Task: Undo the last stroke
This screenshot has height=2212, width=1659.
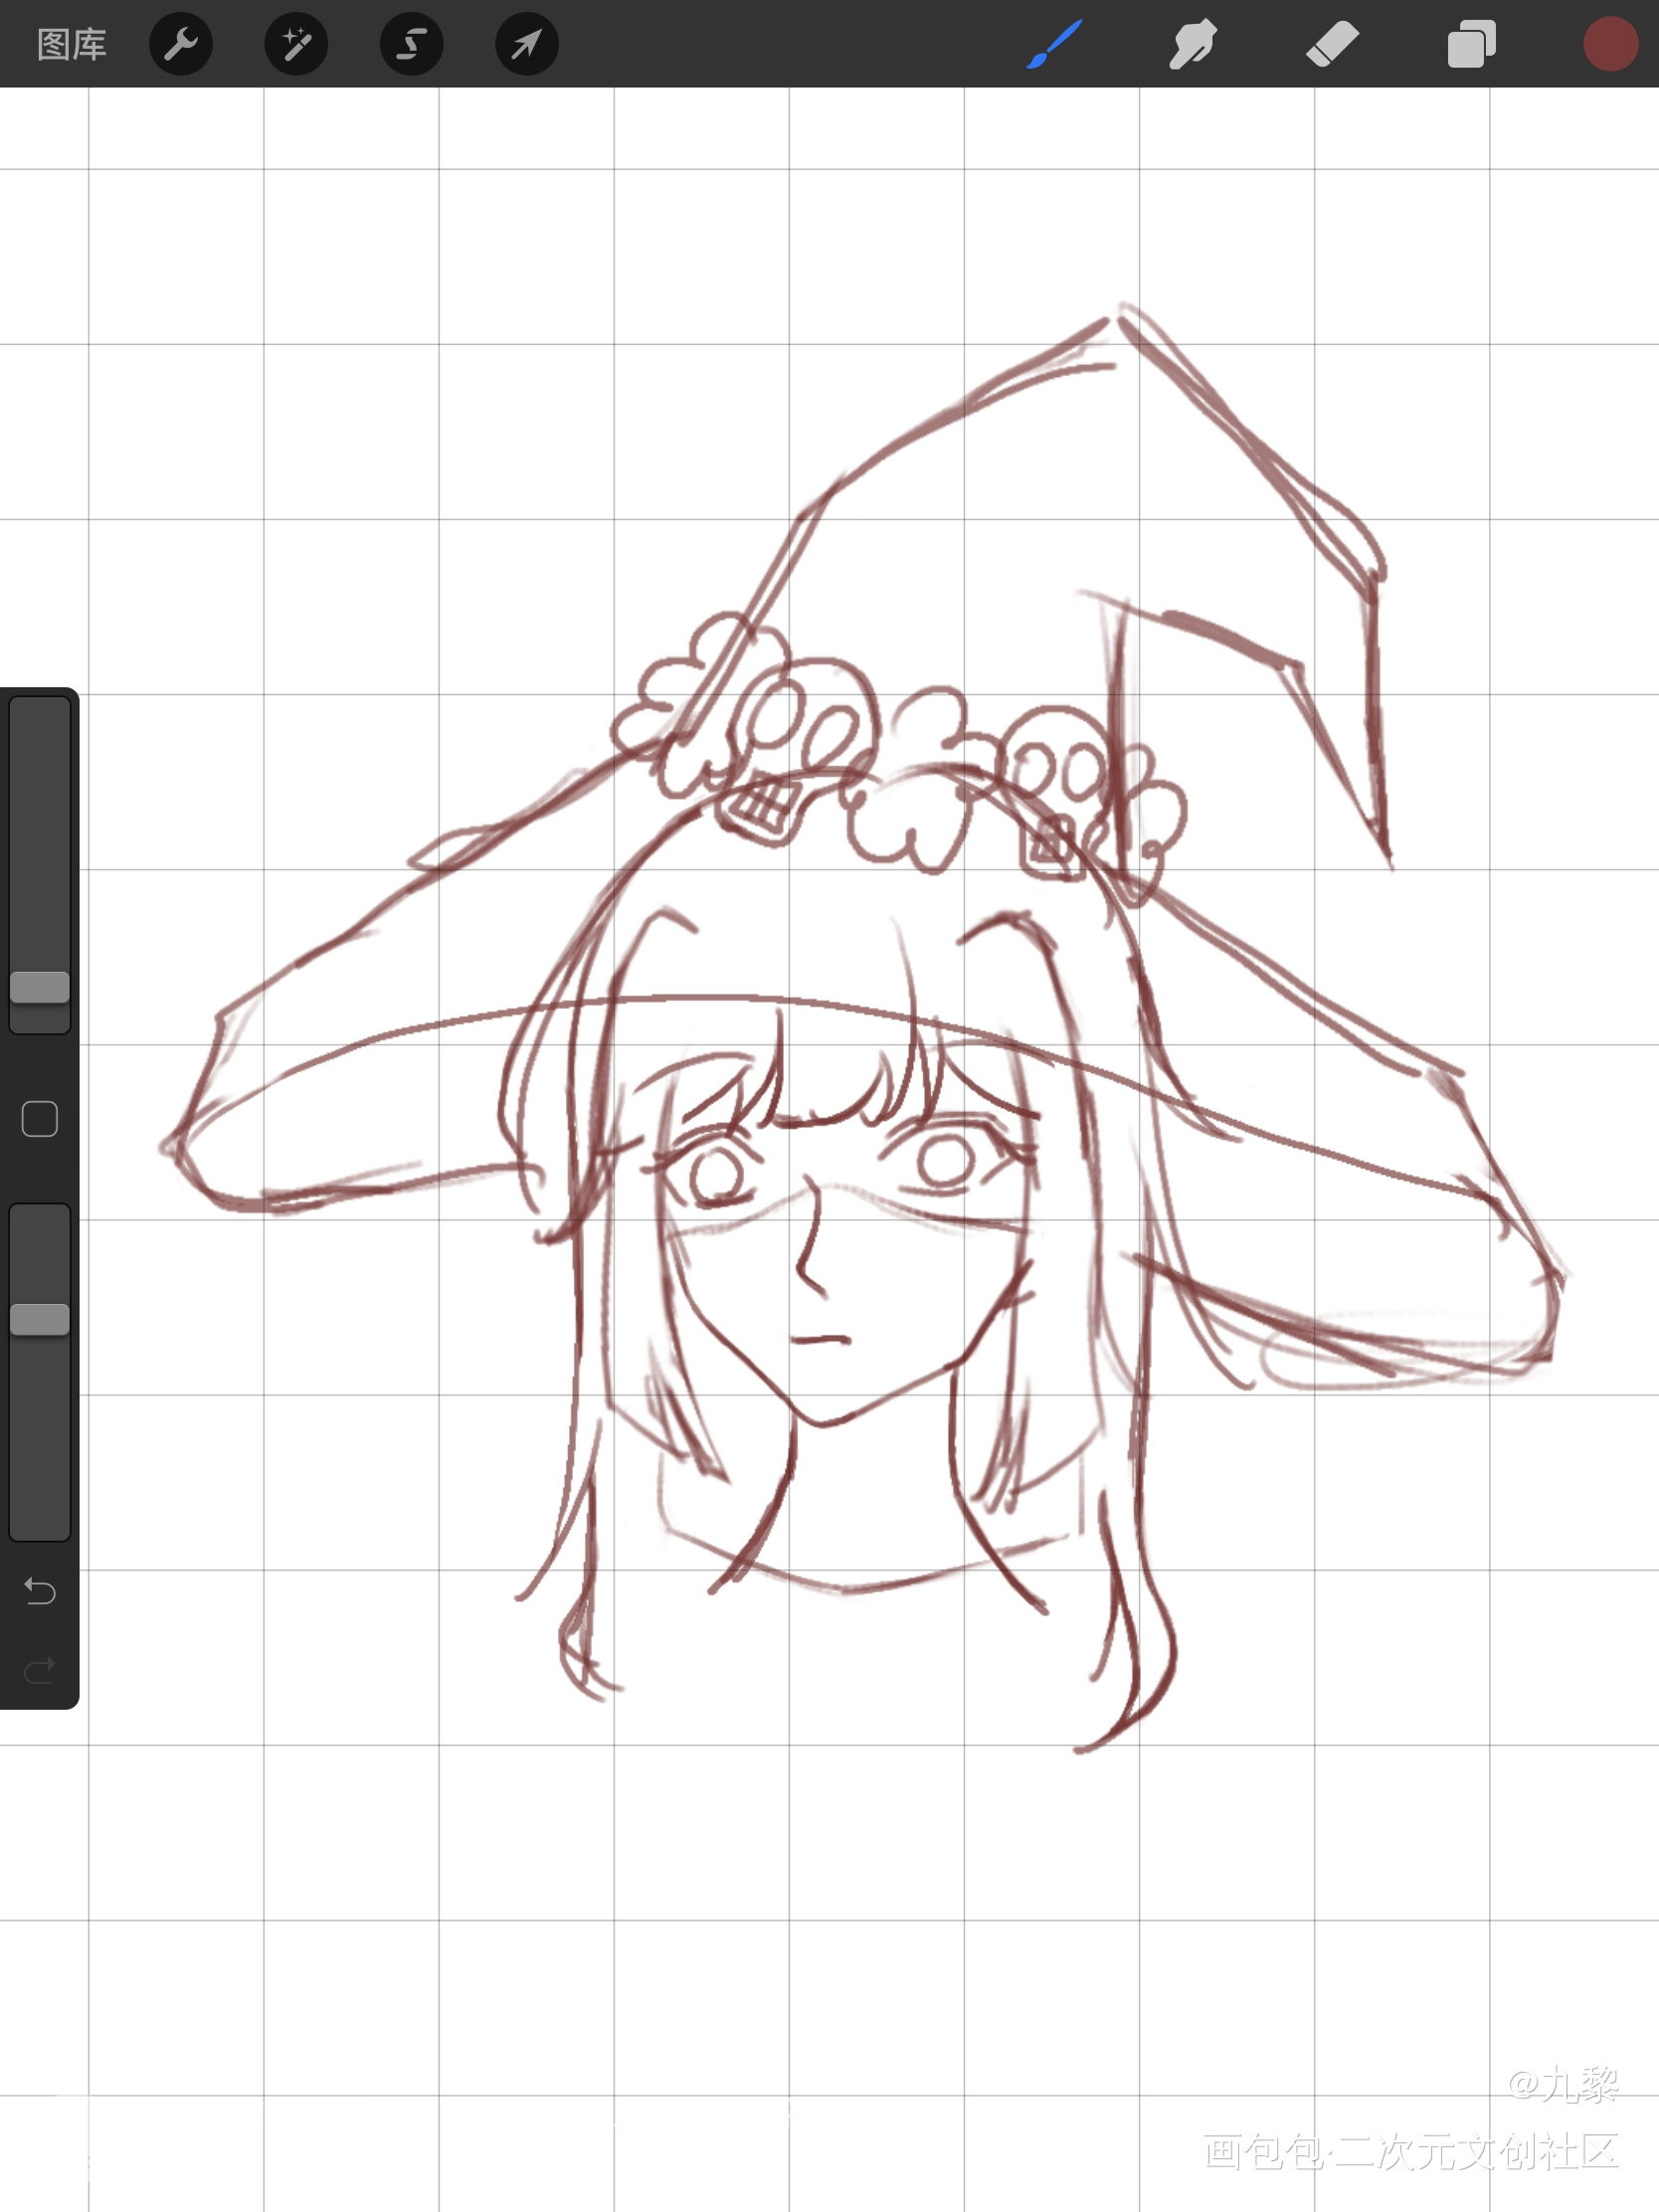Action: point(40,1590)
